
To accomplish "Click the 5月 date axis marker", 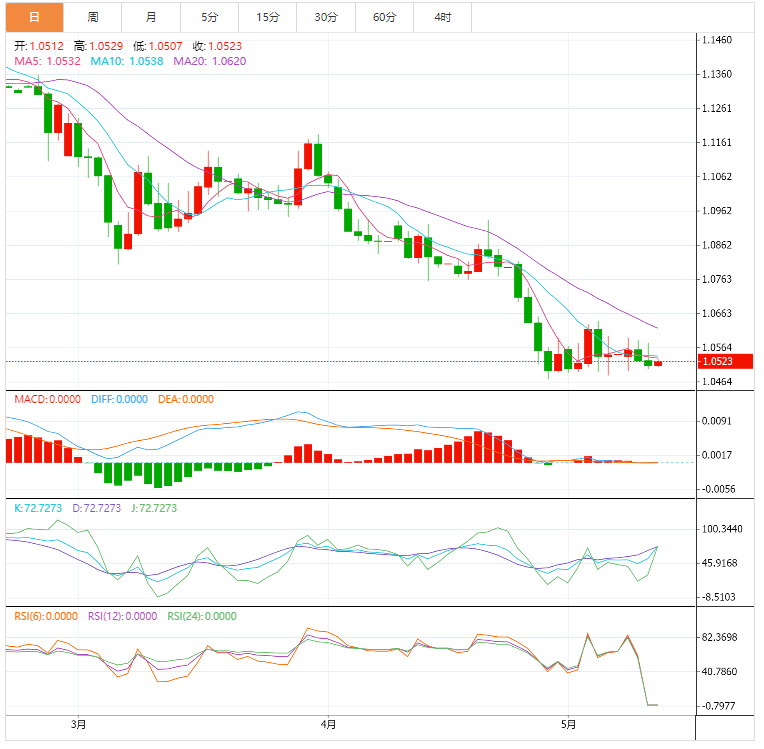I will [568, 725].
